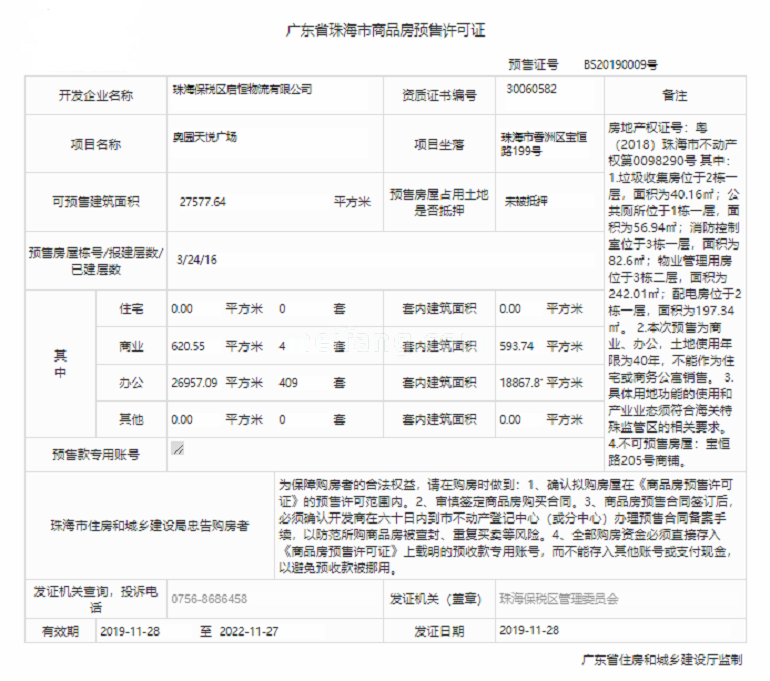
Task: Click the date next to 发证日期
Action: [x=529, y=631]
